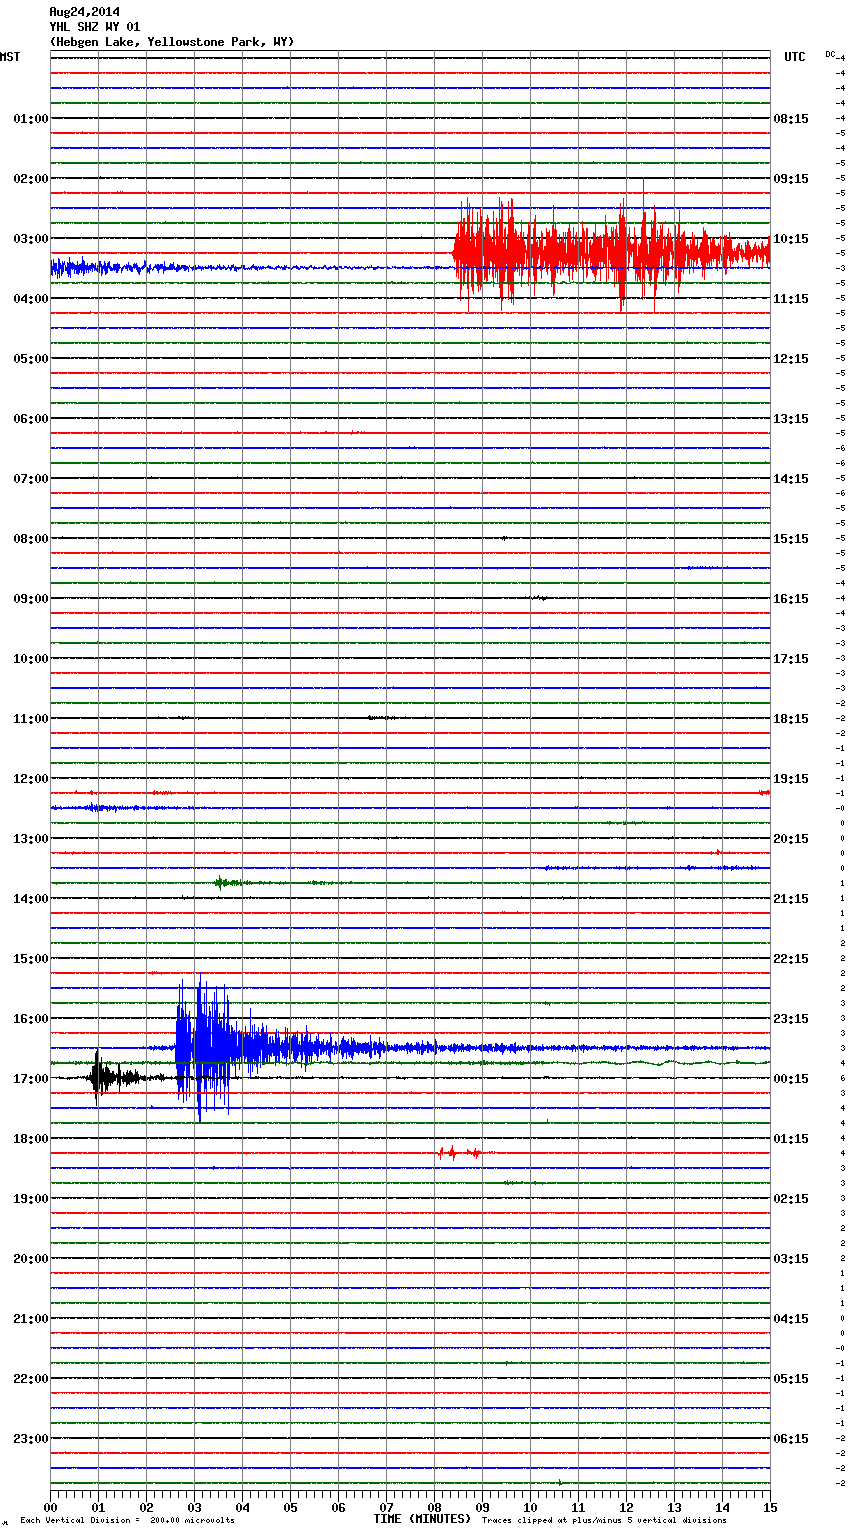Screen dimensions: 850x1534
Task: Select the 07:00 MST row label
Action: pyautogui.click(x=30, y=479)
